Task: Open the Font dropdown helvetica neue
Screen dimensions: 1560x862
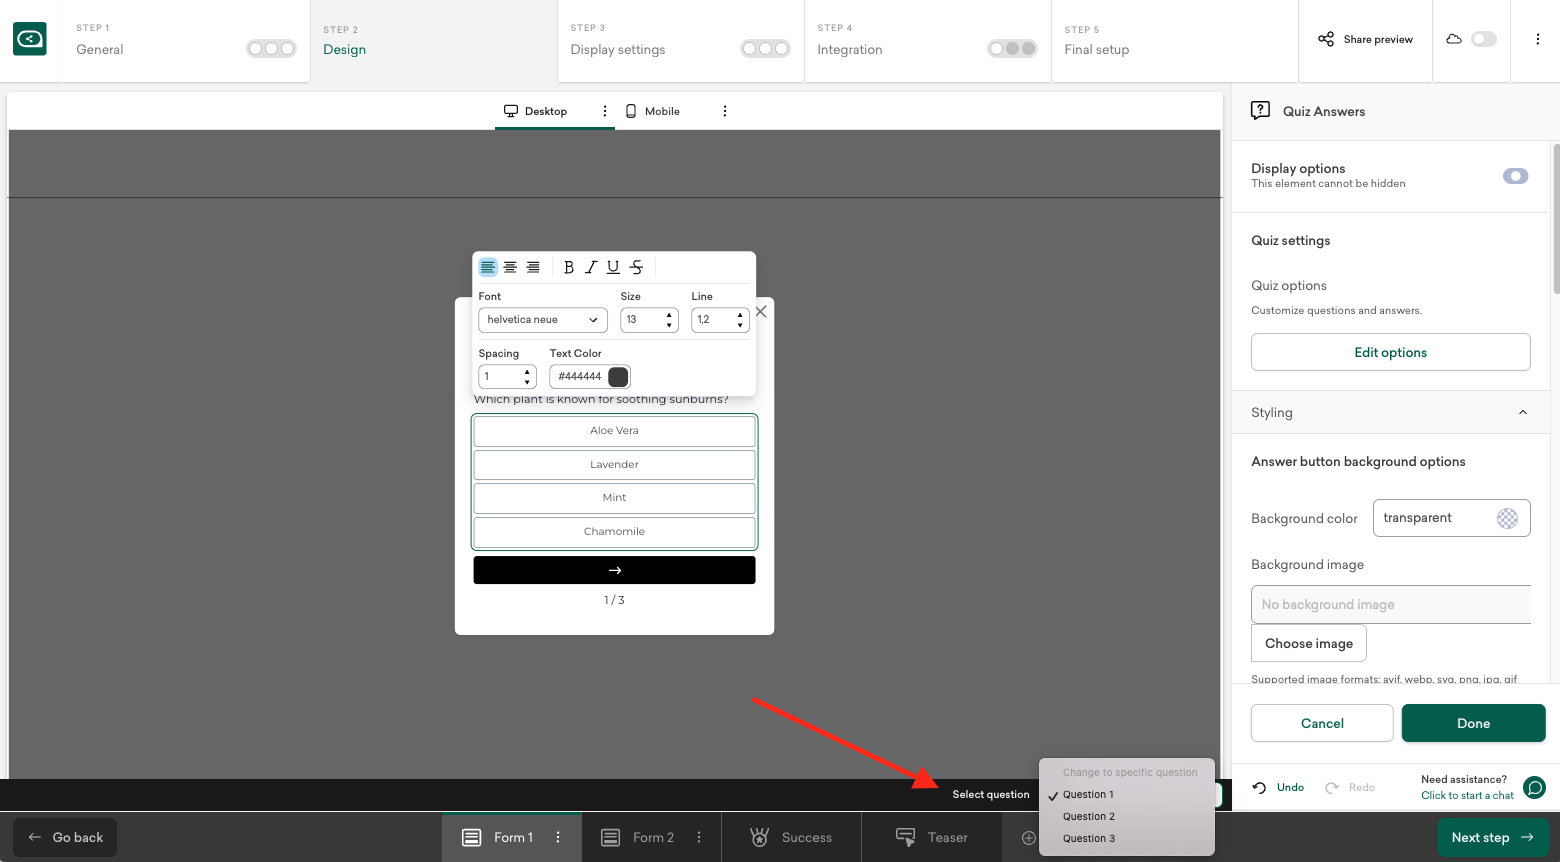Action: (x=543, y=320)
